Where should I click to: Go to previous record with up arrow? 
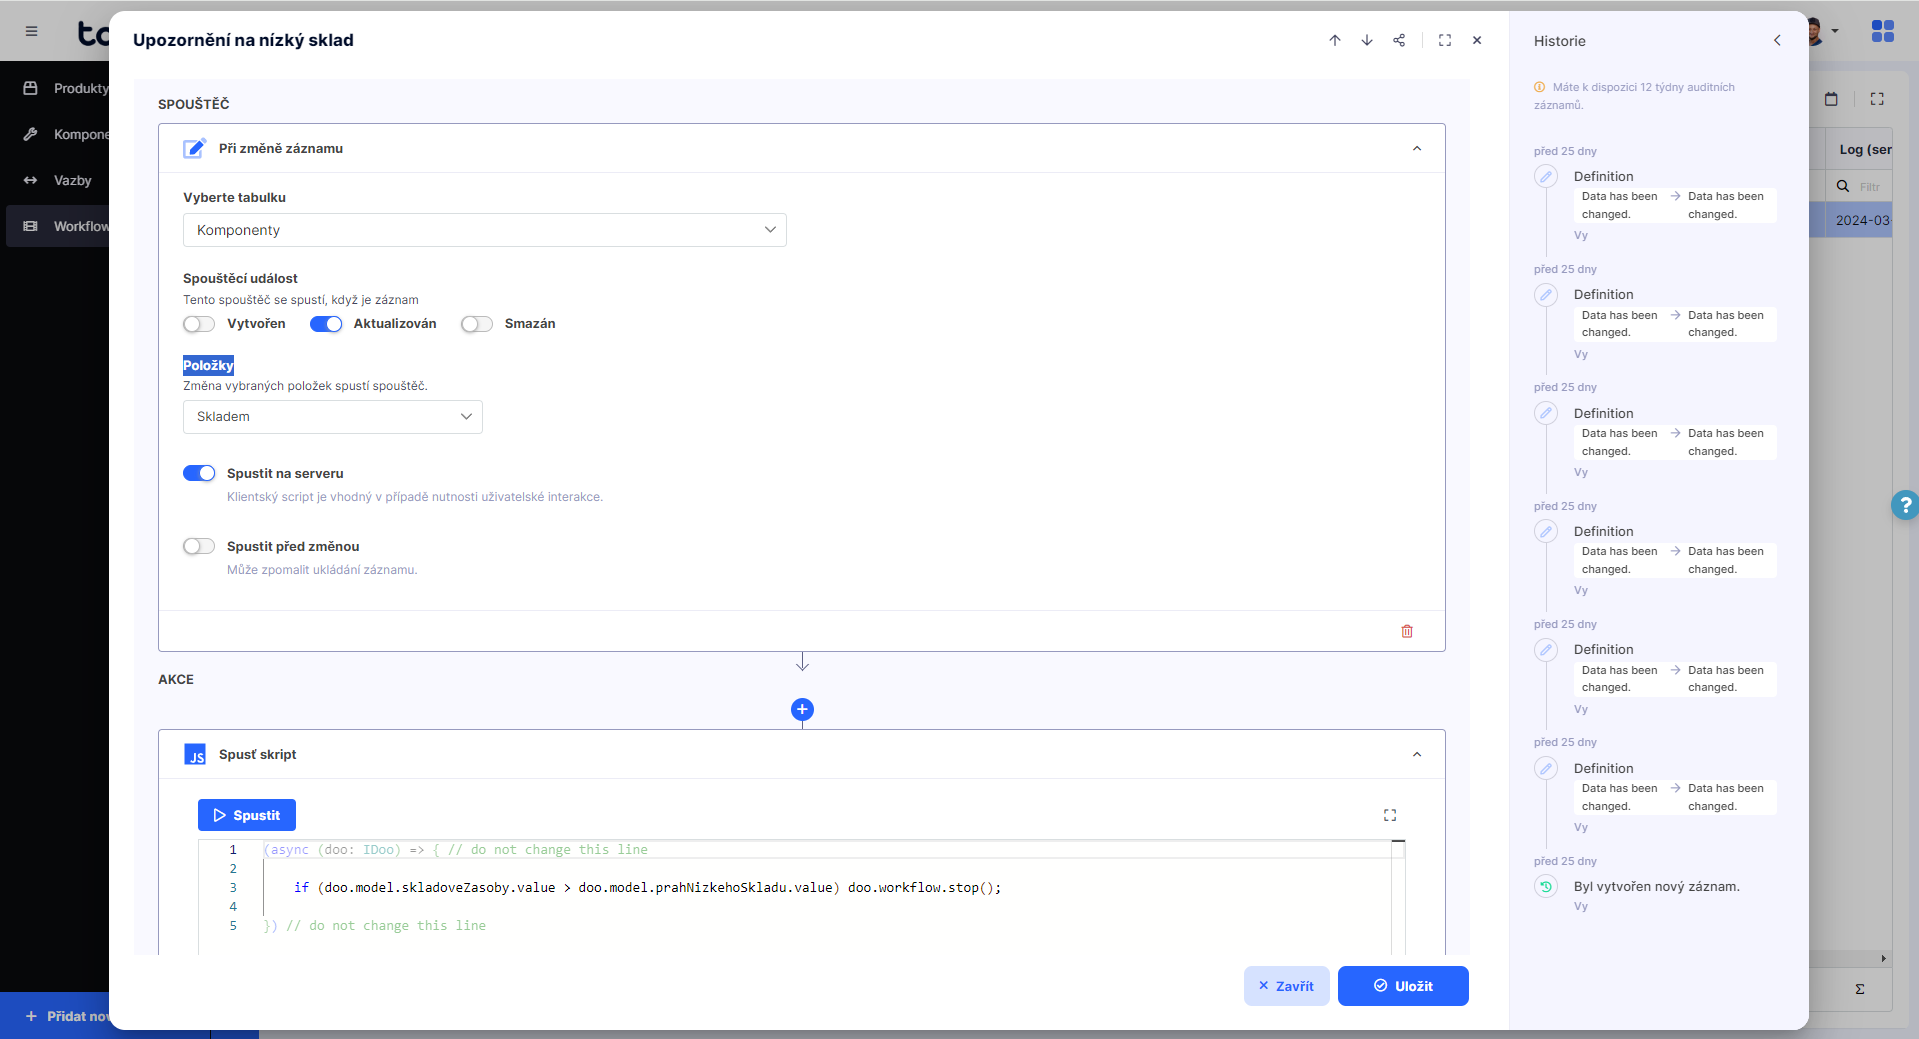pyautogui.click(x=1335, y=40)
